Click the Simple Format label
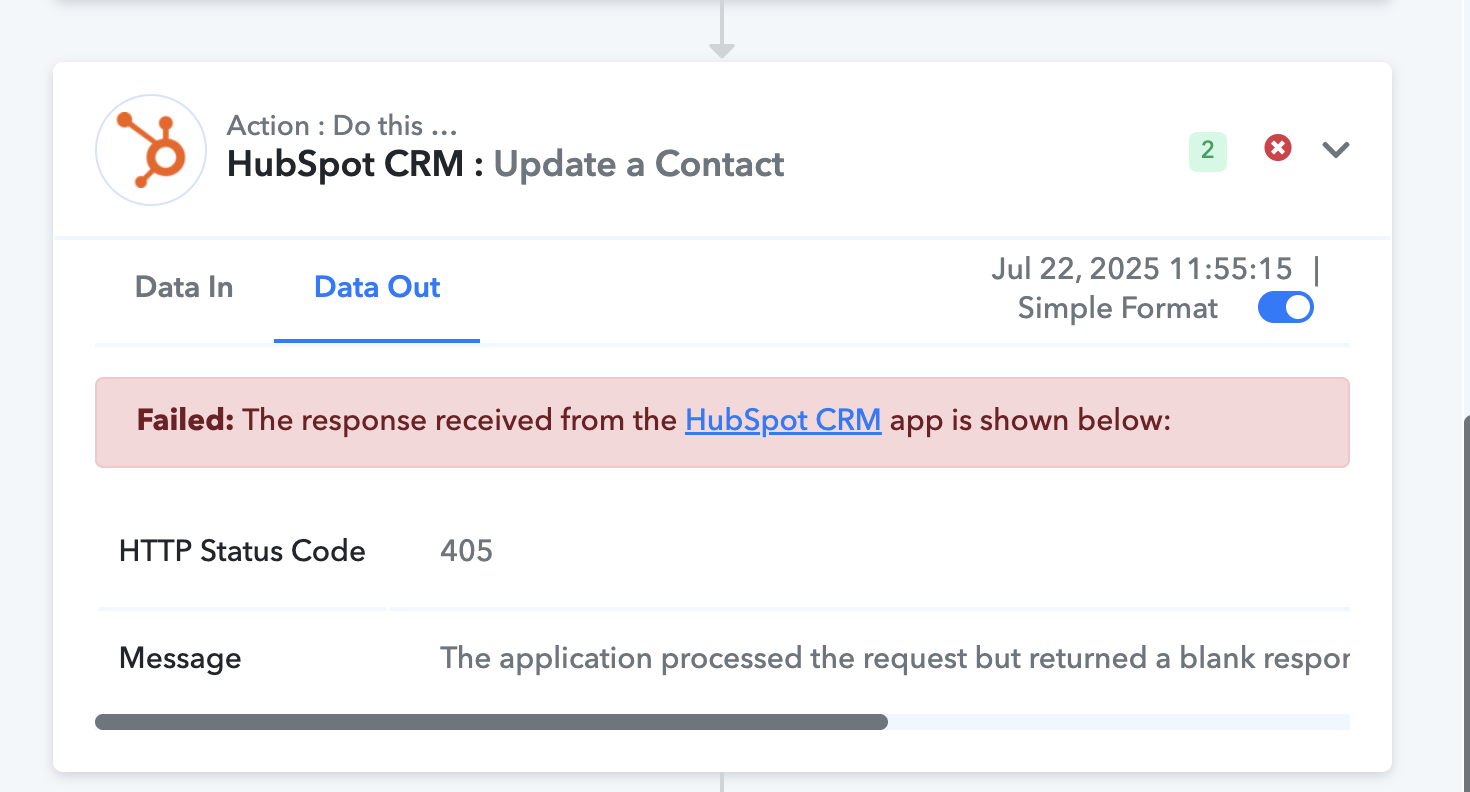 [x=1117, y=308]
